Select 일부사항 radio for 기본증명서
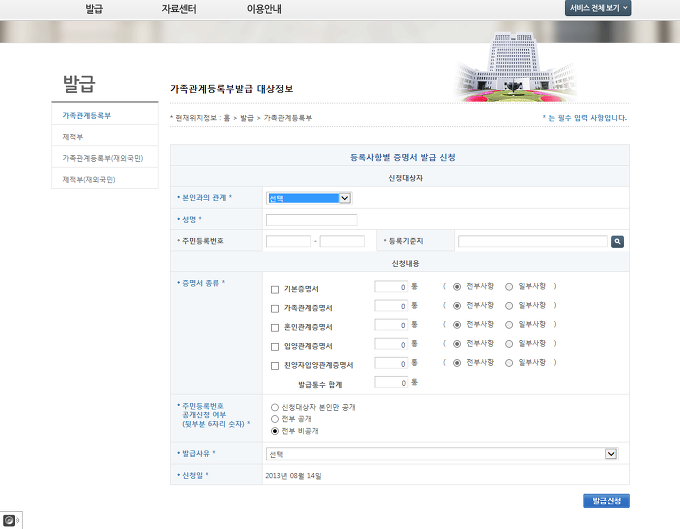The height and width of the screenshot is (529, 680). (509, 287)
